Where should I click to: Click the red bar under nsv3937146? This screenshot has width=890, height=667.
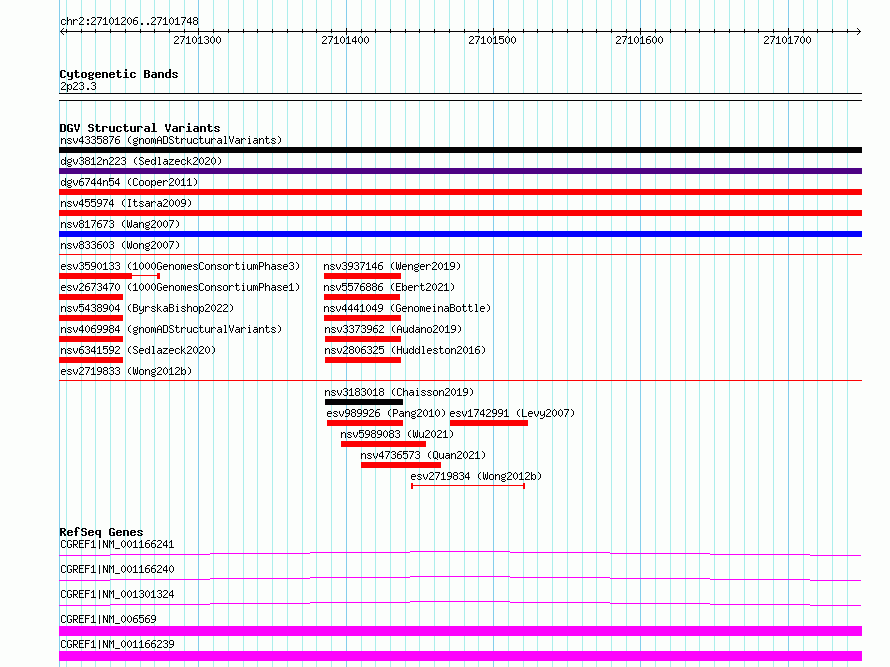[362, 276]
